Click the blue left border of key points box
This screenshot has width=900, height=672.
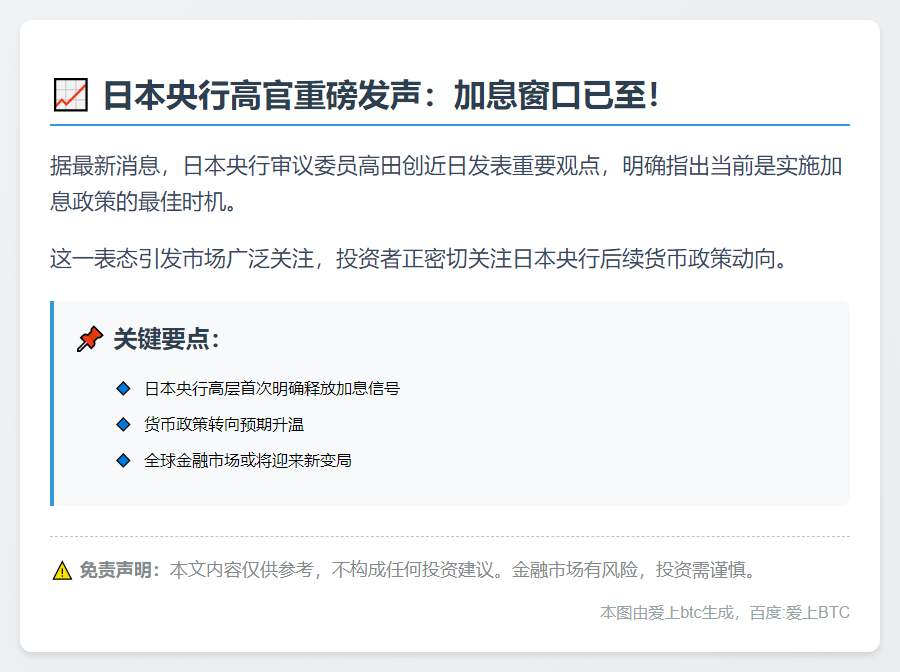52,403
